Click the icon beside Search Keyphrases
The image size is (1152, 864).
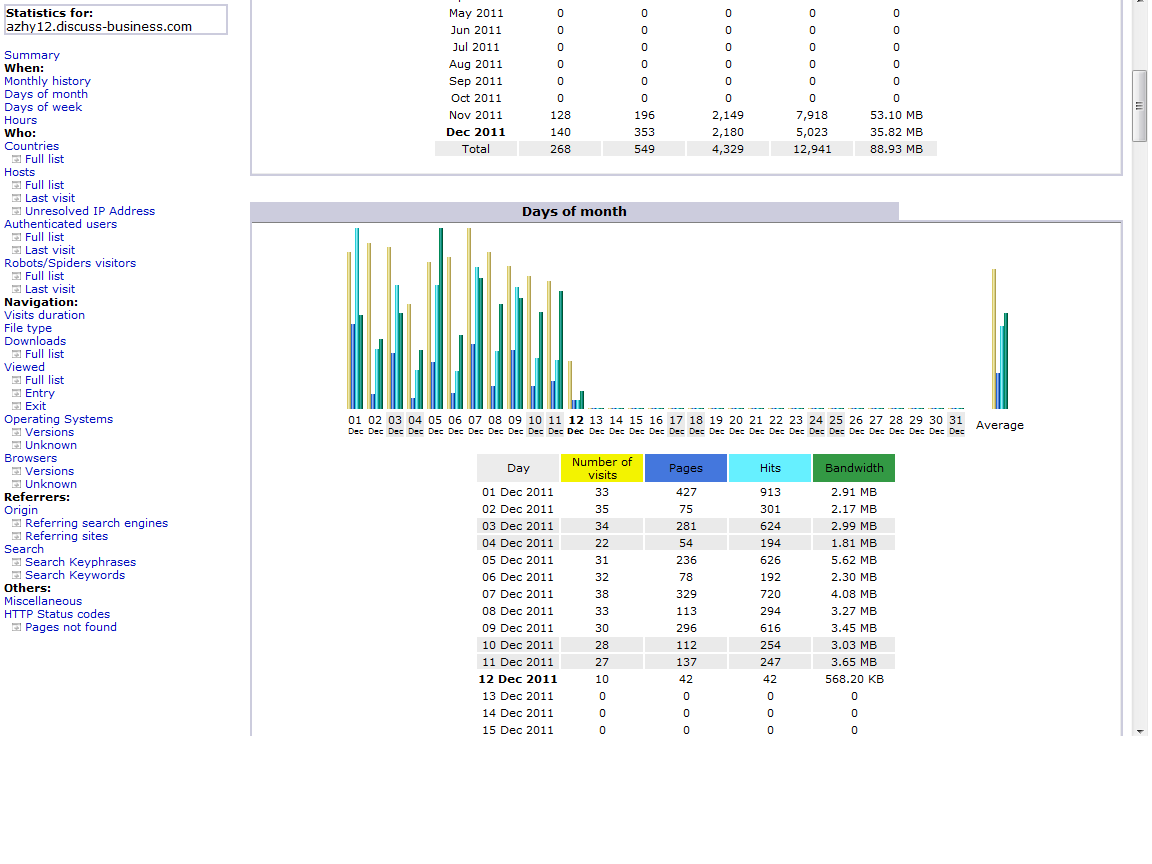click(x=16, y=563)
